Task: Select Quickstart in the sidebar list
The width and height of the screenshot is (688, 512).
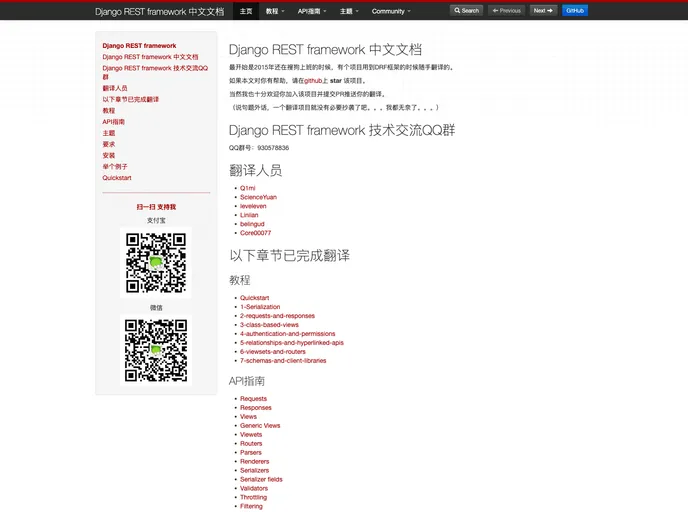Action: (x=117, y=178)
